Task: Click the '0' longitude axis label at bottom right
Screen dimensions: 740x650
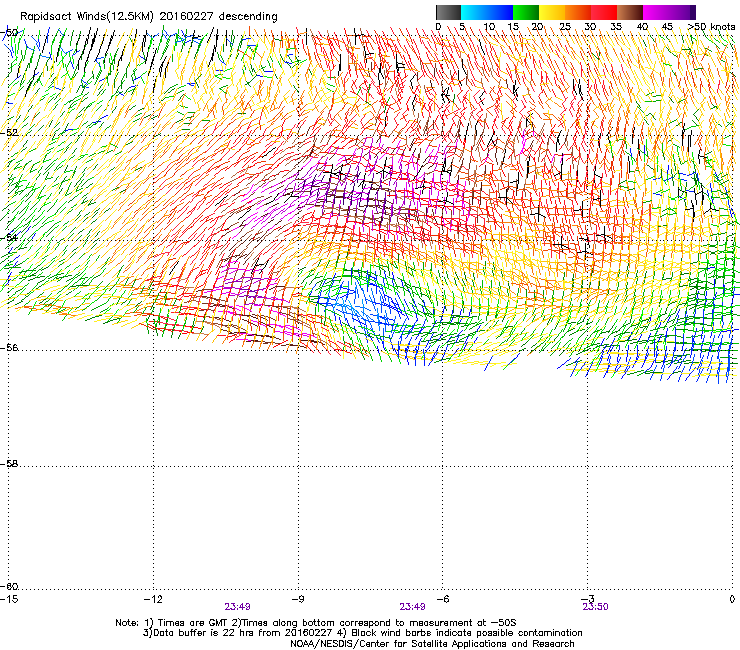Action: click(x=732, y=599)
